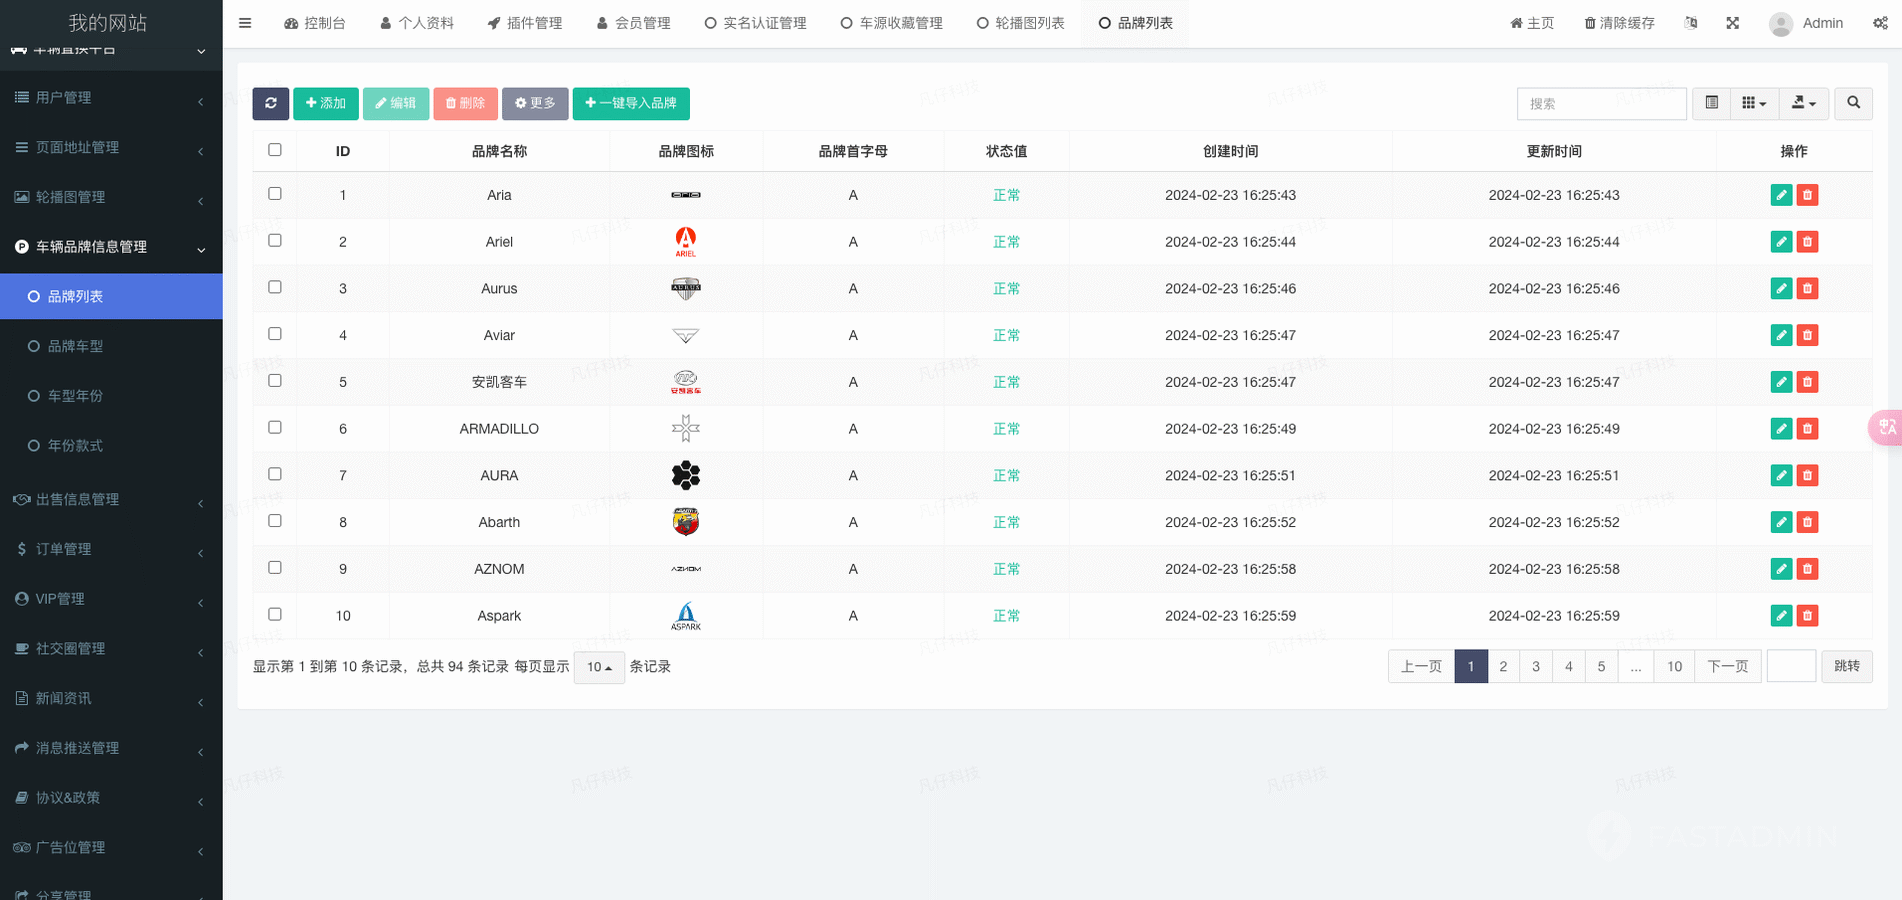1902x900 pixels.
Task: Open the settings gears icon top right
Action: [x=1880, y=23]
